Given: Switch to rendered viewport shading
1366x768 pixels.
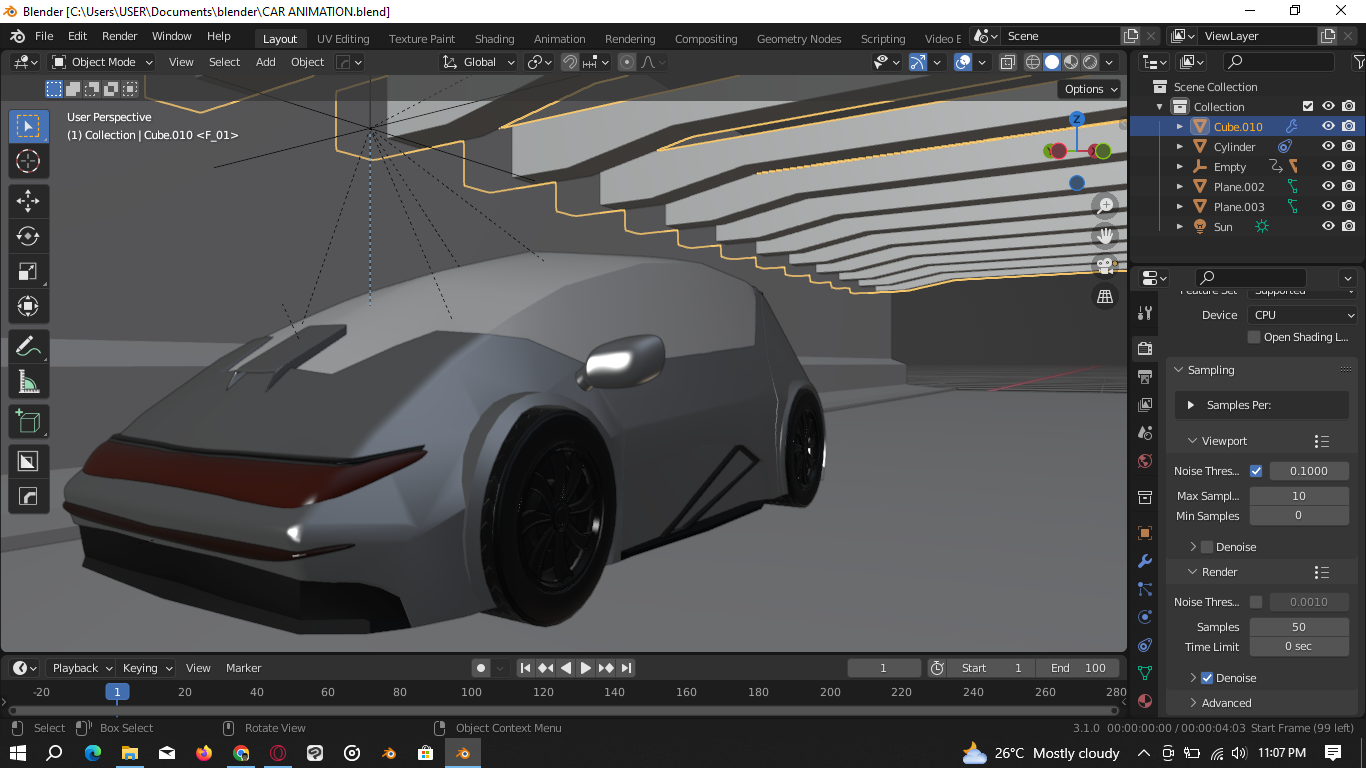Looking at the screenshot, I should 1090,62.
